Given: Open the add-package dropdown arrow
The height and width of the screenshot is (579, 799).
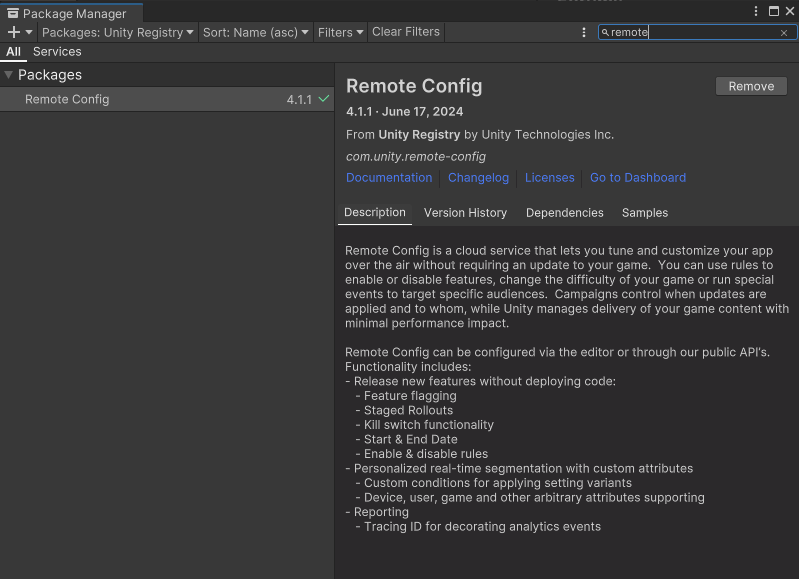Looking at the screenshot, I should point(29,32).
